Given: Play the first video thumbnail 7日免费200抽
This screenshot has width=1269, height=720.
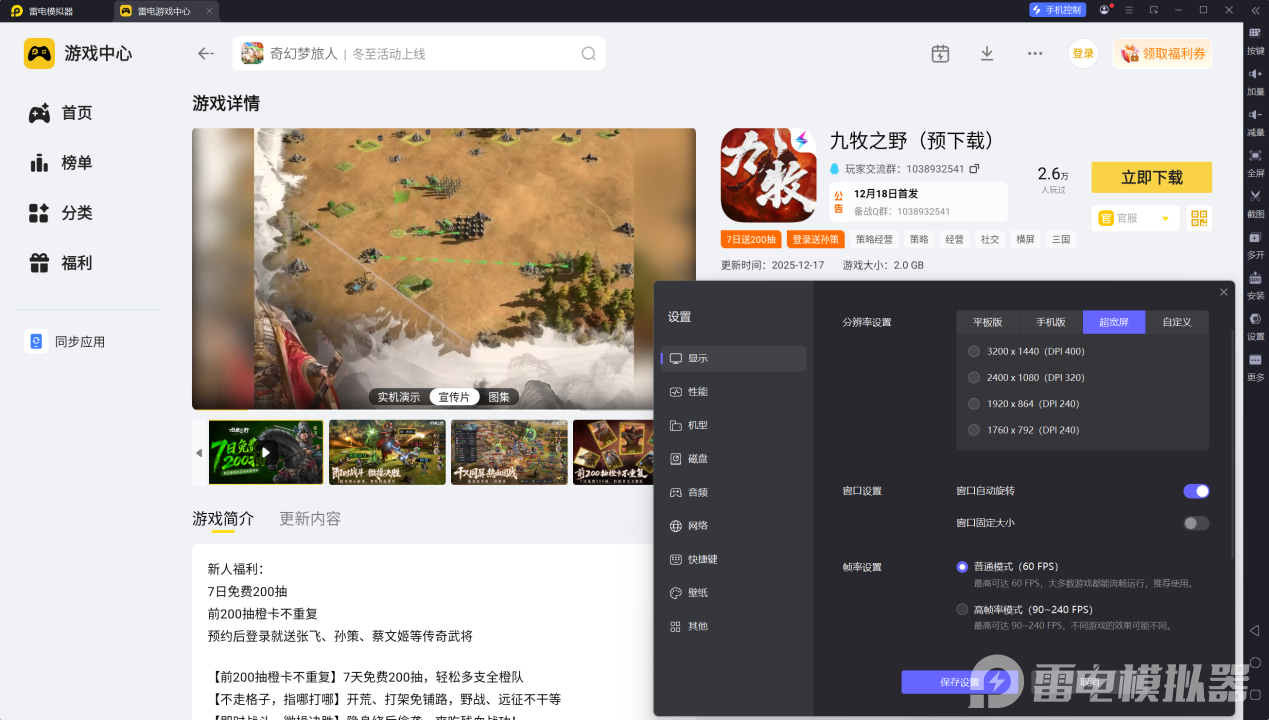Looking at the screenshot, I should [x=266, y=453].
